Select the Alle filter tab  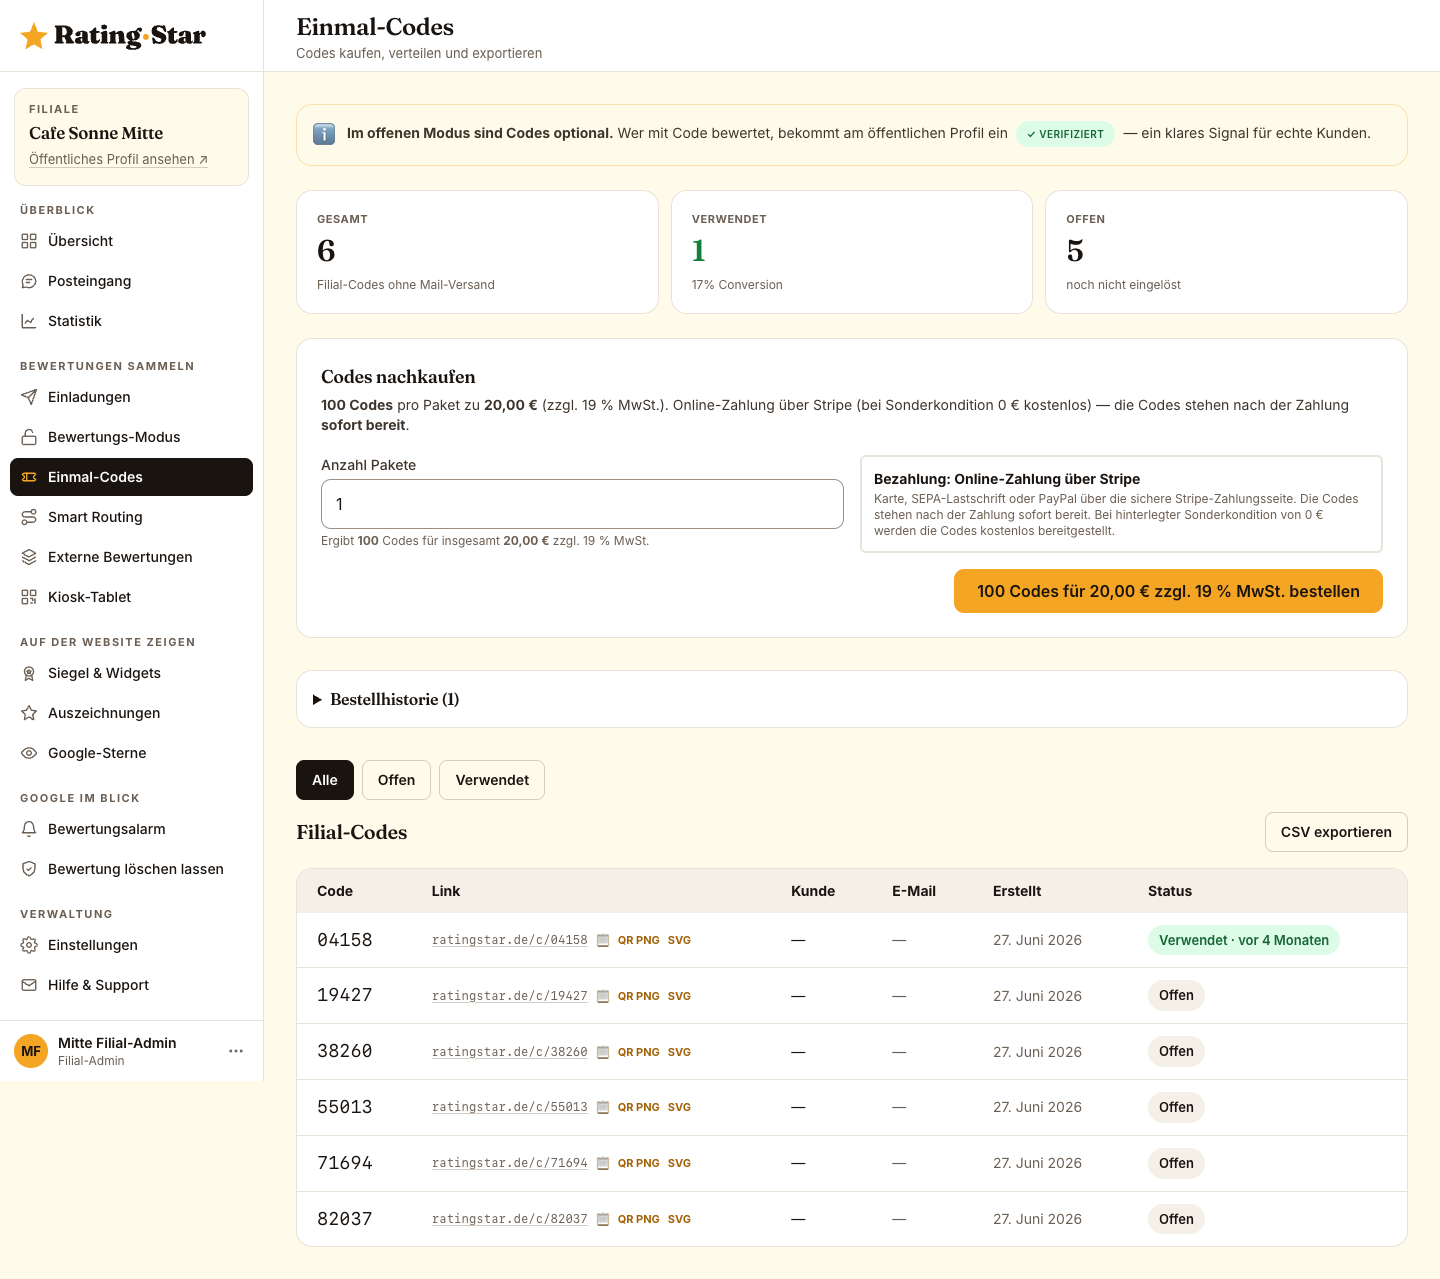point(325,780)
